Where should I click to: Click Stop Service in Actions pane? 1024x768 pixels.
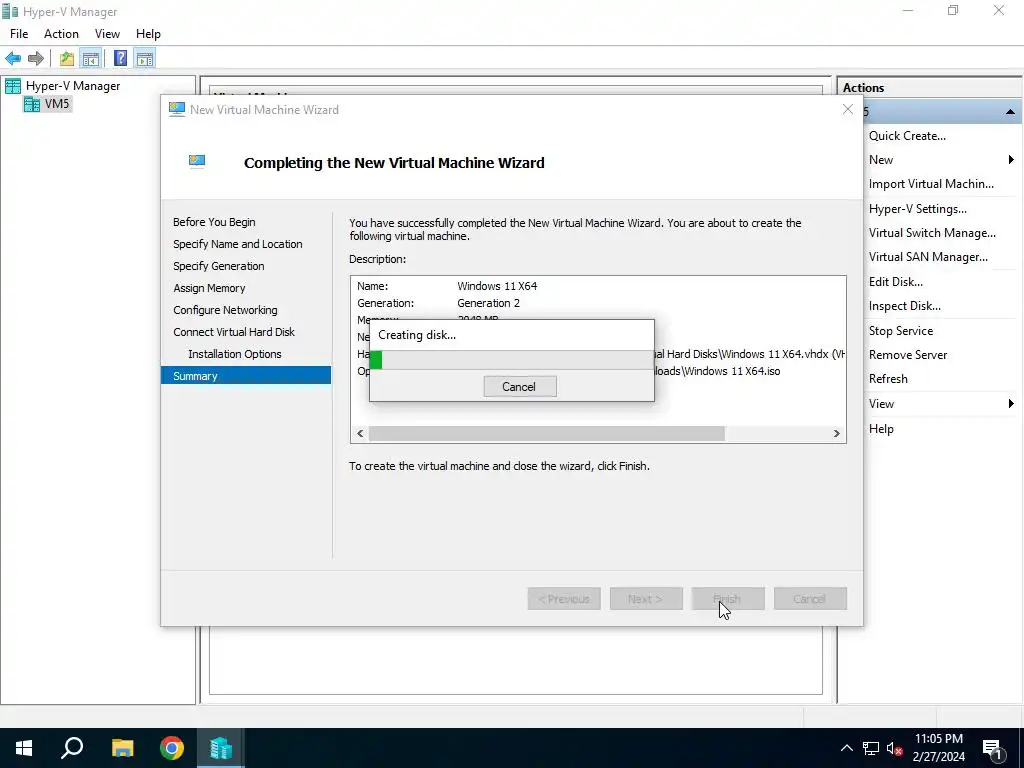[x=901, y=331]
